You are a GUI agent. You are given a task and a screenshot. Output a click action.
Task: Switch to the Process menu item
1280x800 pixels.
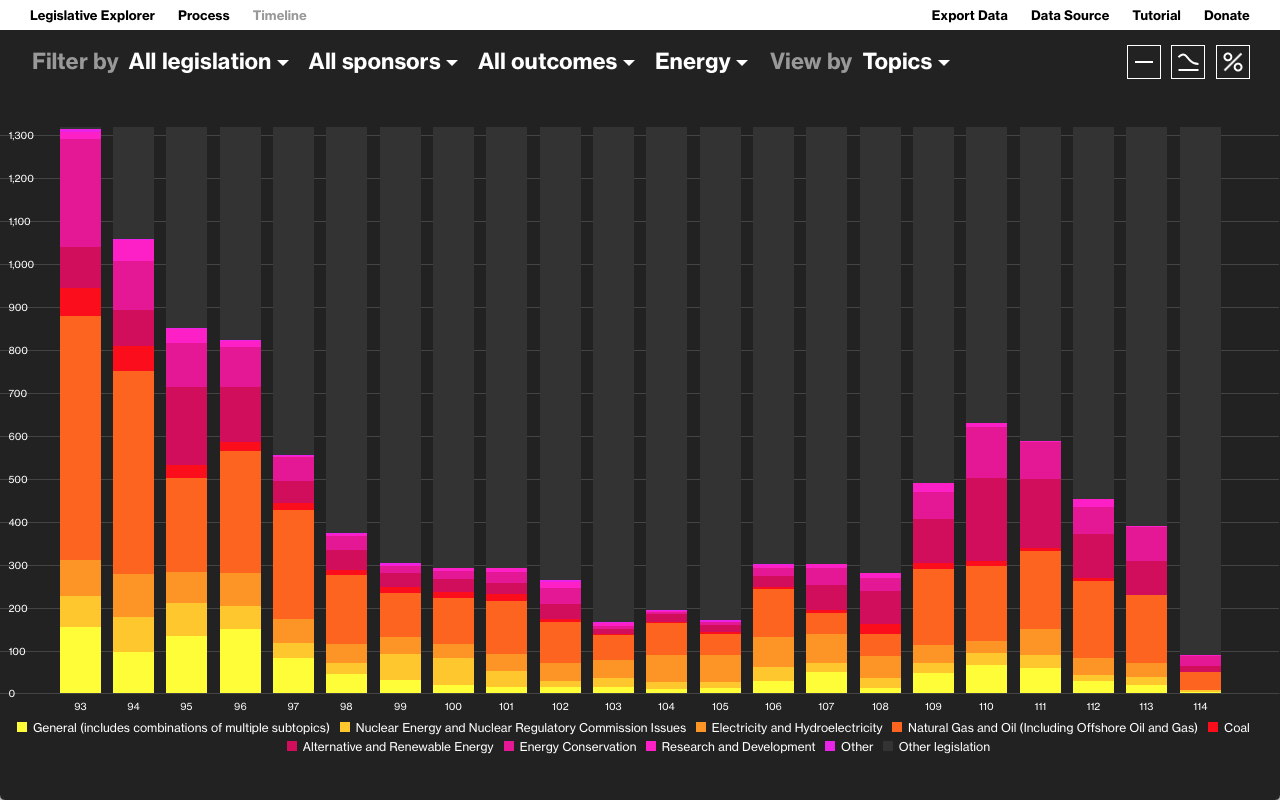coord(203,15)
